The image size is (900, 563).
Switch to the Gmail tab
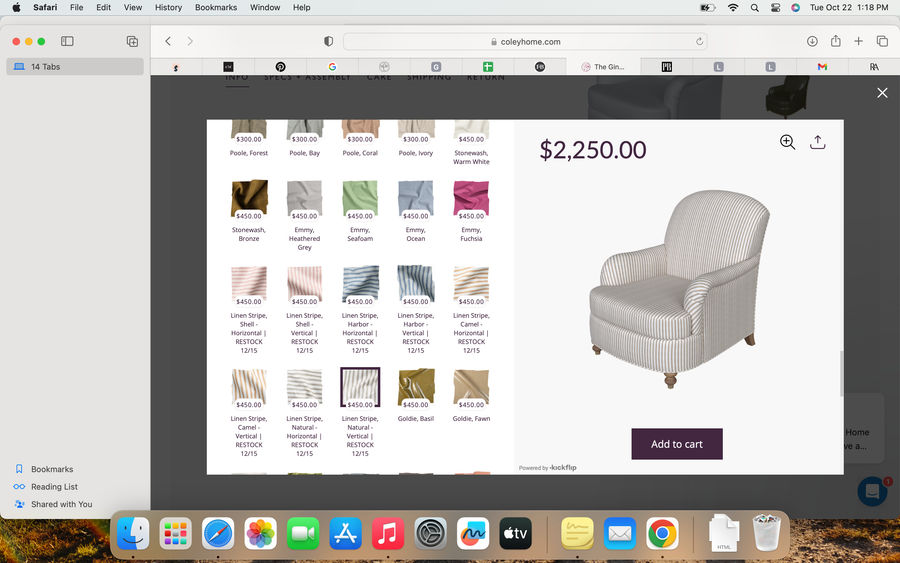tap(822, 67)
